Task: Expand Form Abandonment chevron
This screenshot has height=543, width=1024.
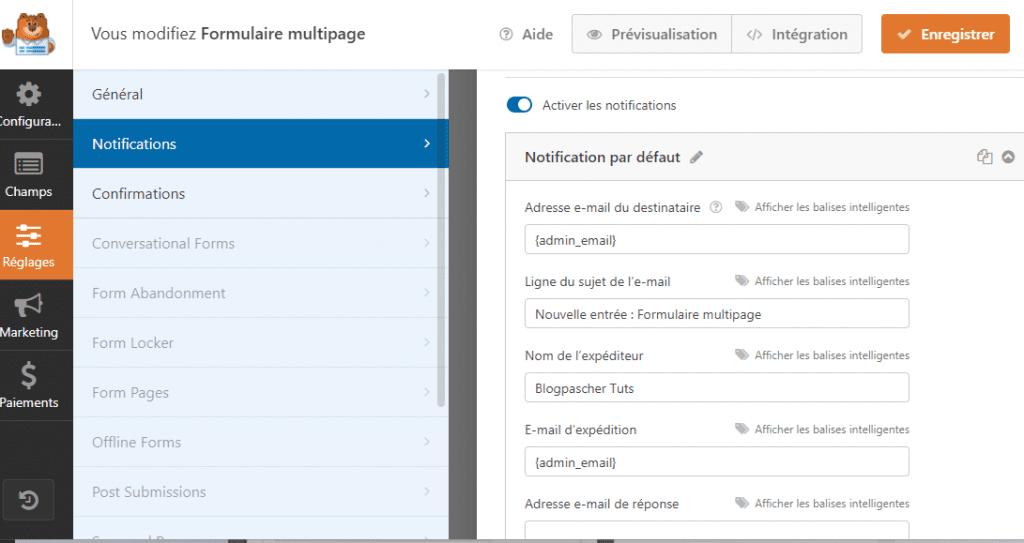Action: point(426,292)
